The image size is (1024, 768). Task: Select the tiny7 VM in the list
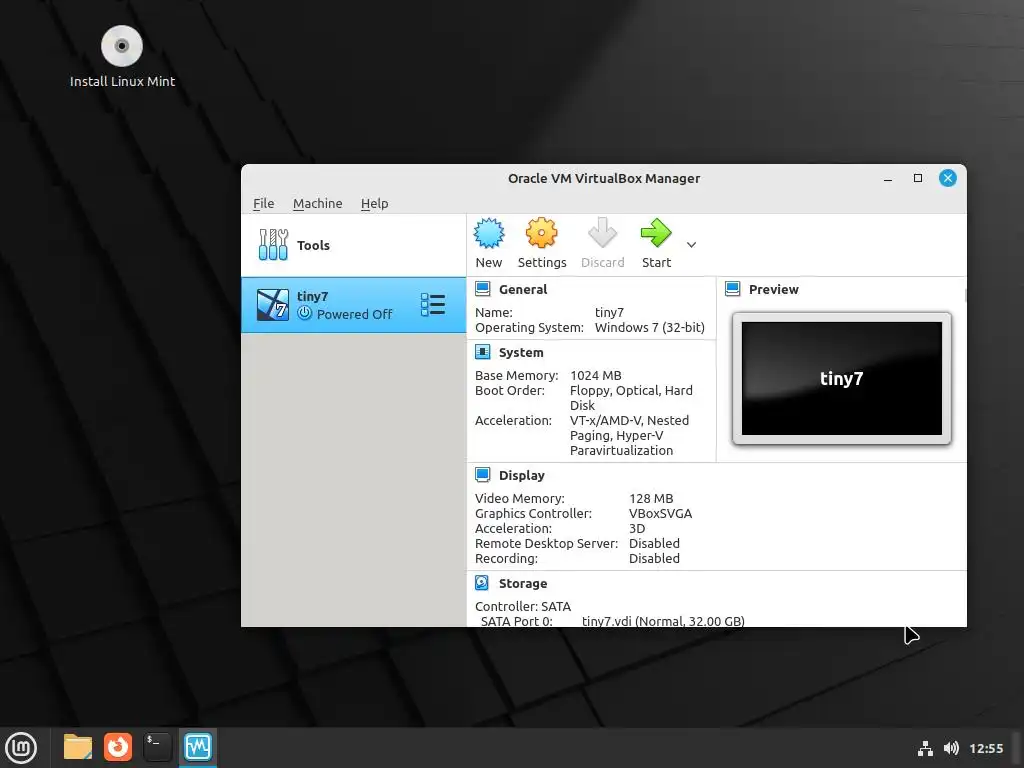tap(353, 305)
